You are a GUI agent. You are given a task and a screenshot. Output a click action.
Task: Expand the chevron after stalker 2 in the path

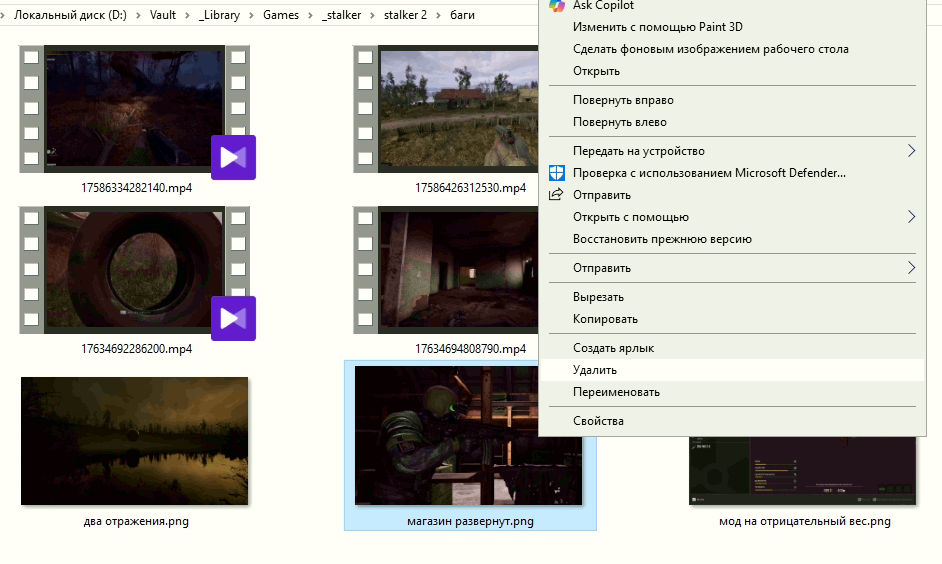pos(439,15)
